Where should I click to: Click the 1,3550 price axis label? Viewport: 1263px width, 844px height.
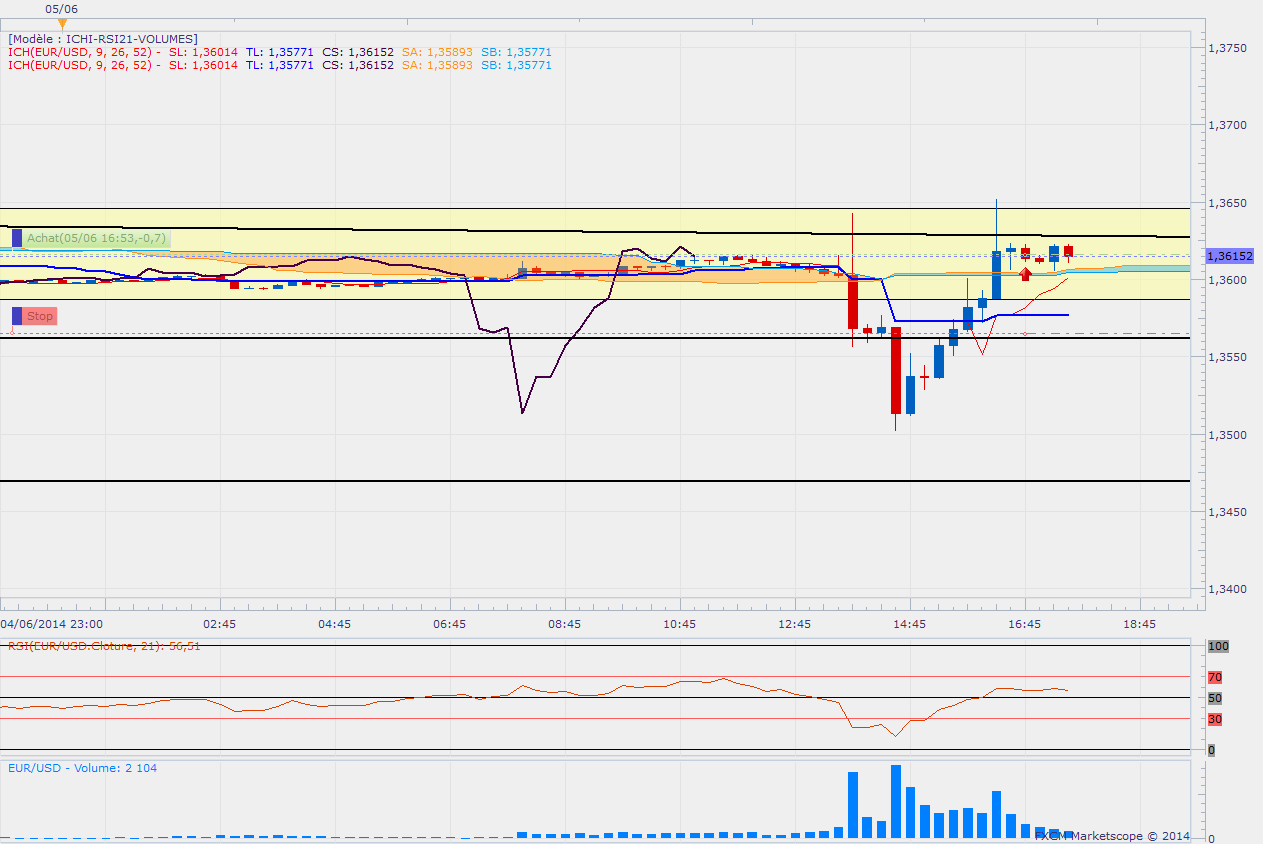tap(1226, 357)
